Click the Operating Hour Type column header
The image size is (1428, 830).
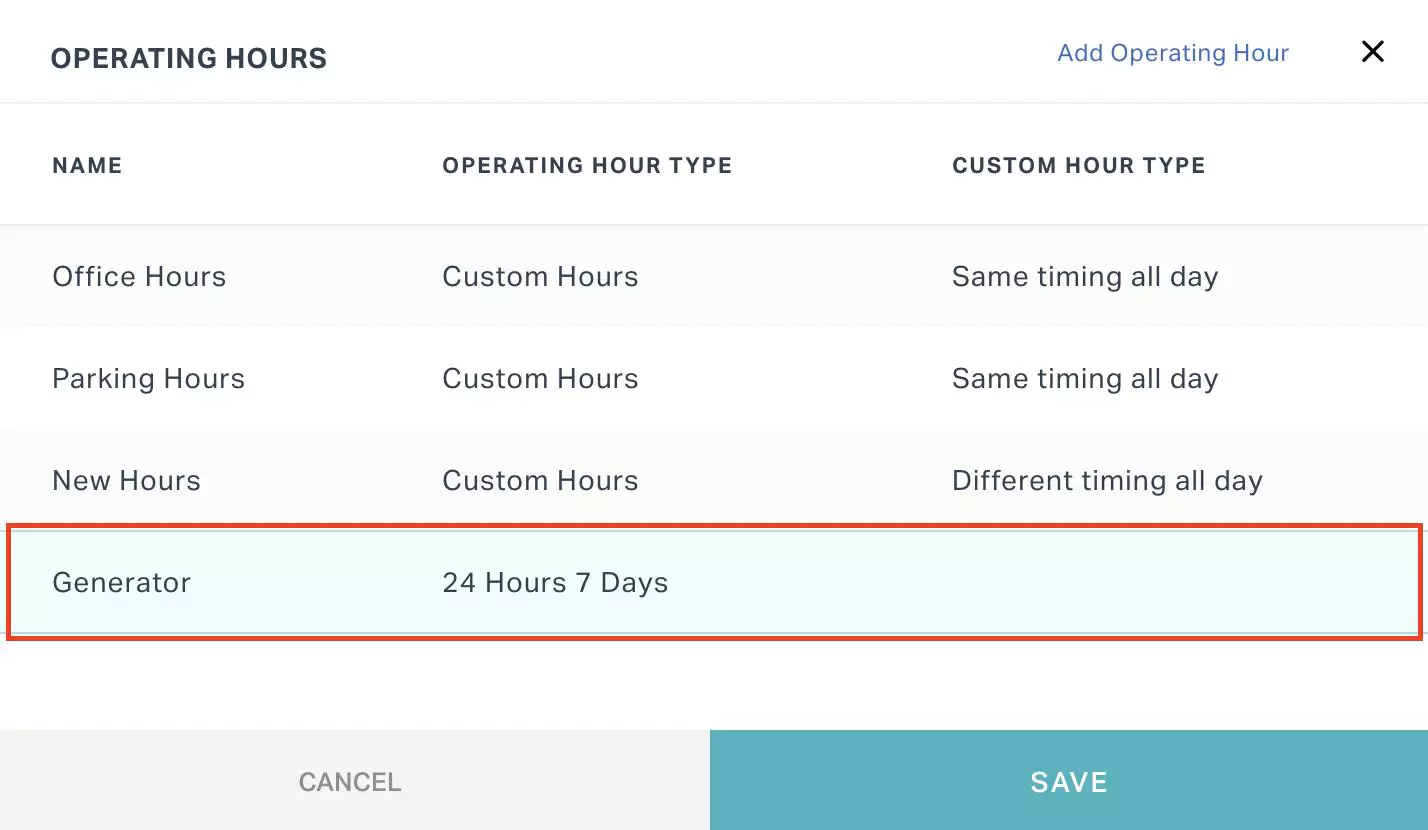[587, 165]
